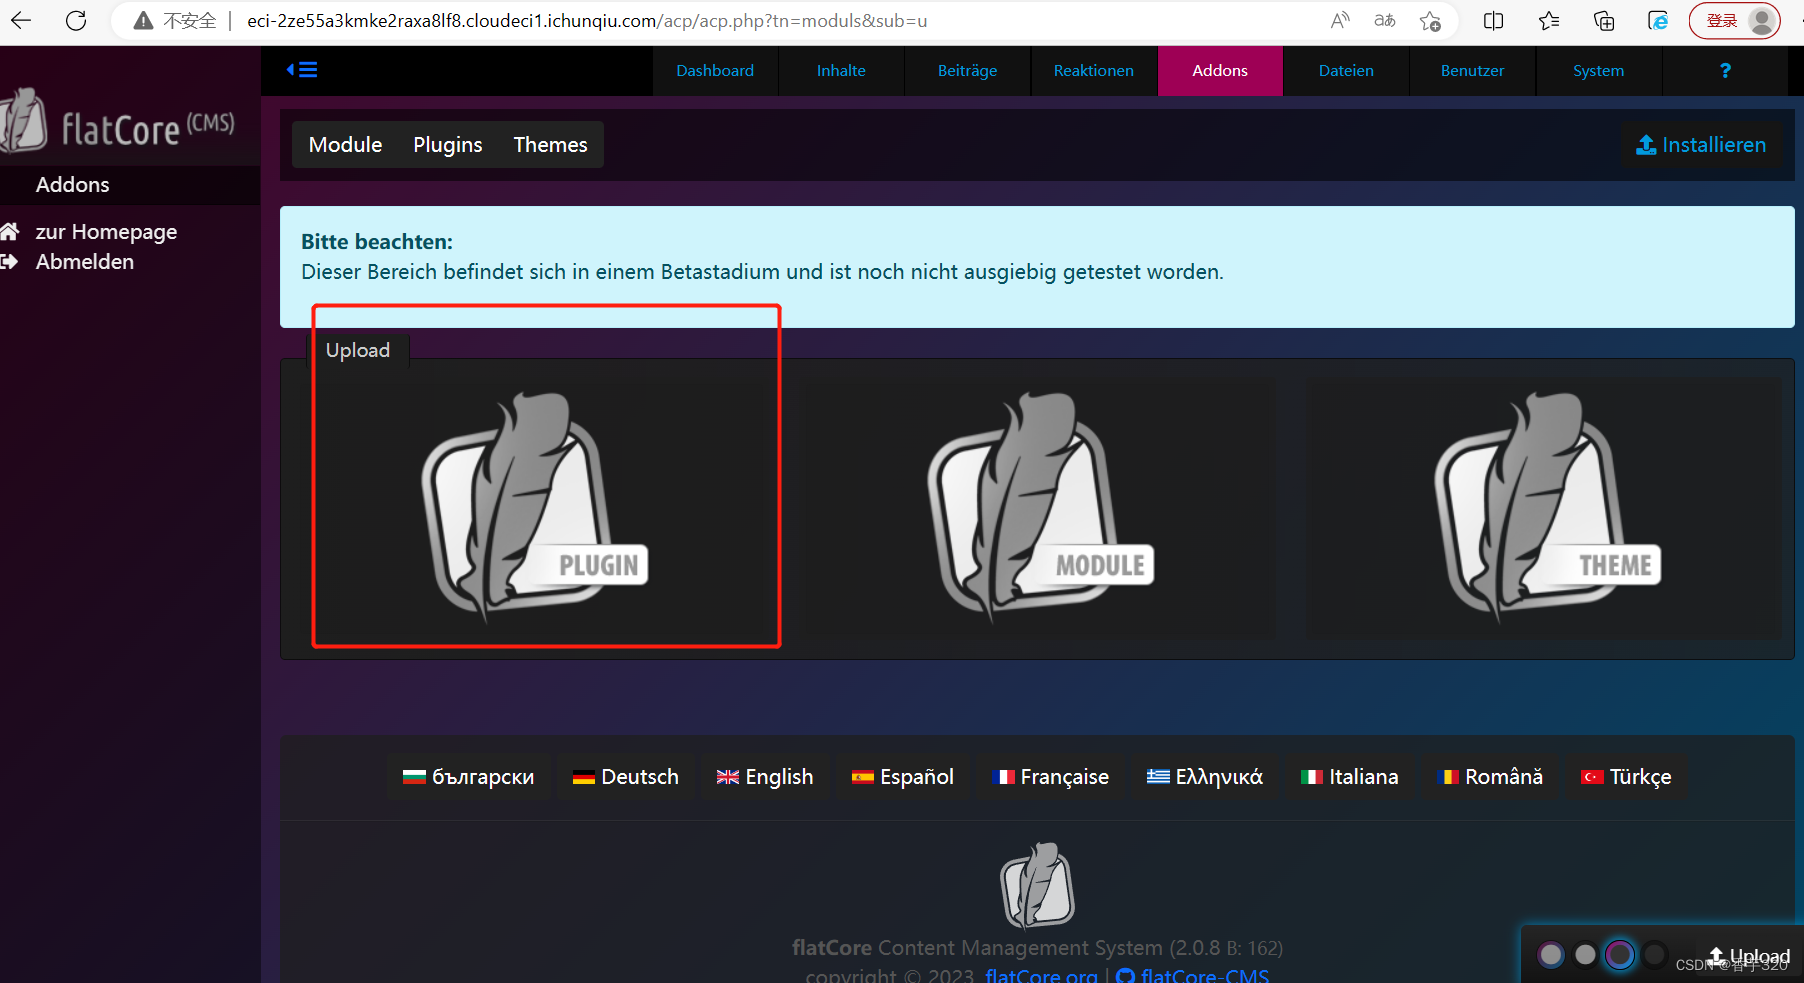
Task: Open the read aloud icon in address bar
Action: (1340, 21)
